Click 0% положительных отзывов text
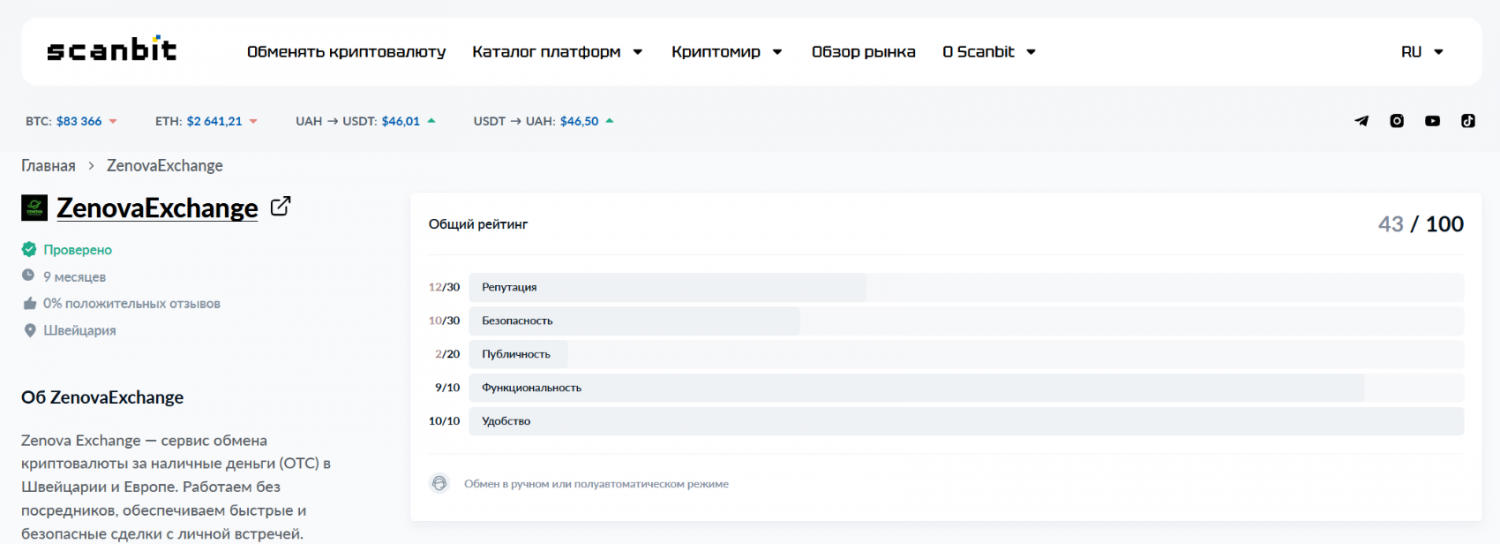Screen dimensions: 1500x544 click(x=132, y=303)
